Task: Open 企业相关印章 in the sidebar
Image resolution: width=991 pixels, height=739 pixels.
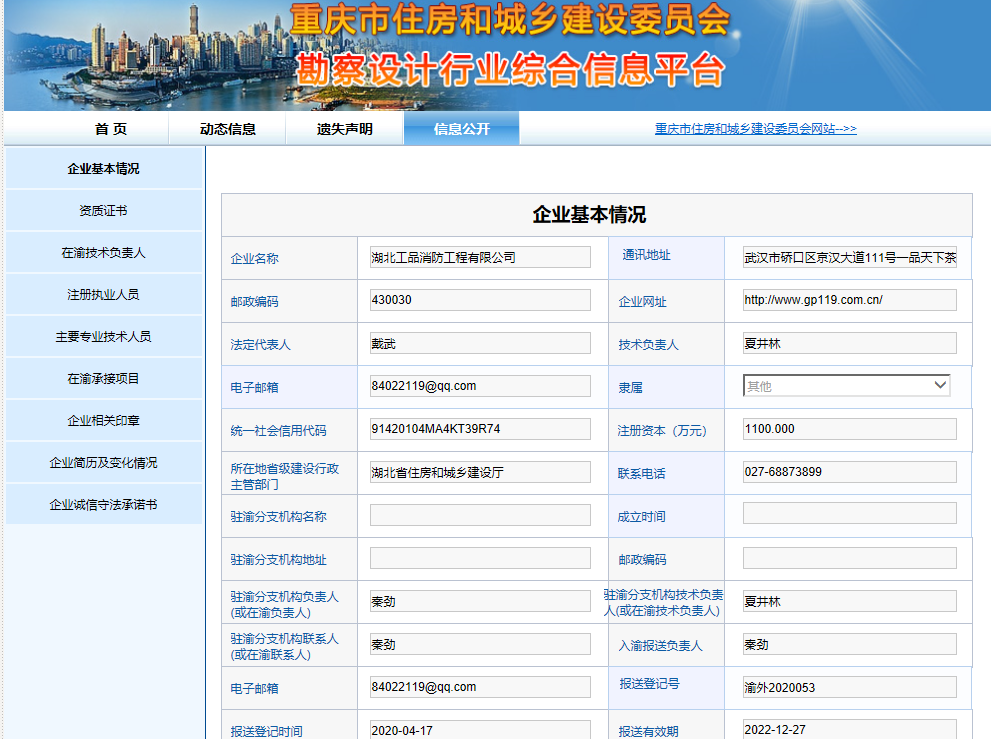Action: point(104,420)
